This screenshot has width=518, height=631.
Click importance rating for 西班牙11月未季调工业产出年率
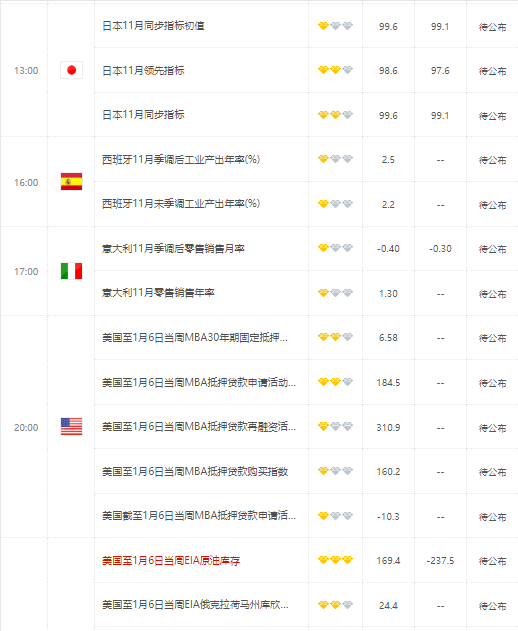(335, 204)
